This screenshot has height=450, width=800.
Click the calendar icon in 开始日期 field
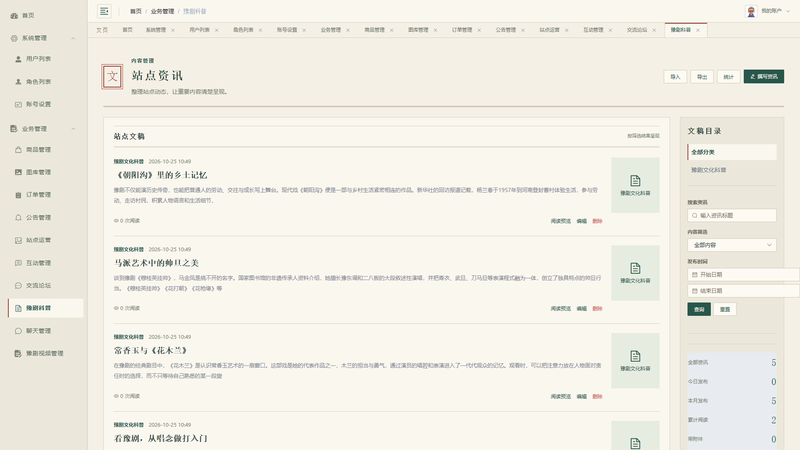pyautogui.click(x=694, y=274)
